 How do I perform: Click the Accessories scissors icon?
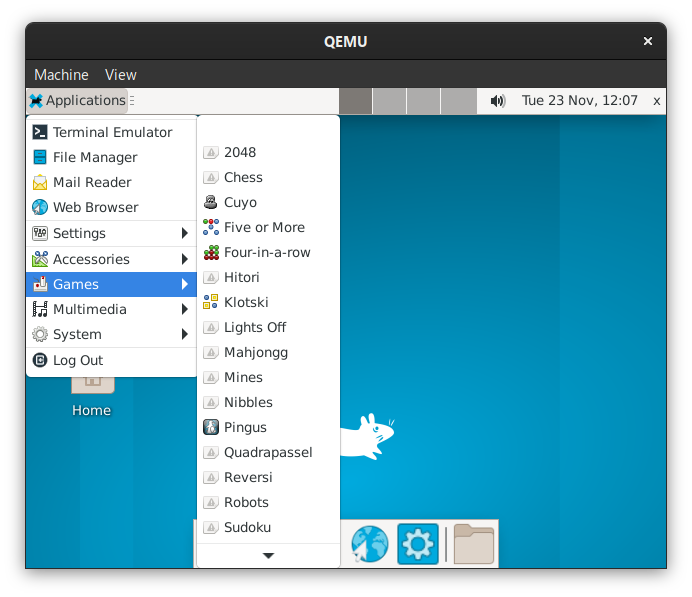click(40, 259)
